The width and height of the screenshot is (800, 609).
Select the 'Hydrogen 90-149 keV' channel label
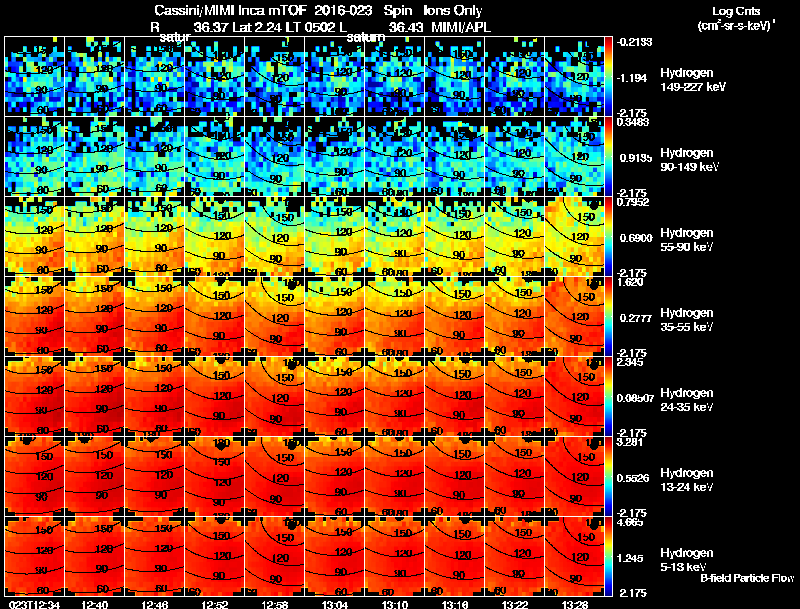[689, 160]
